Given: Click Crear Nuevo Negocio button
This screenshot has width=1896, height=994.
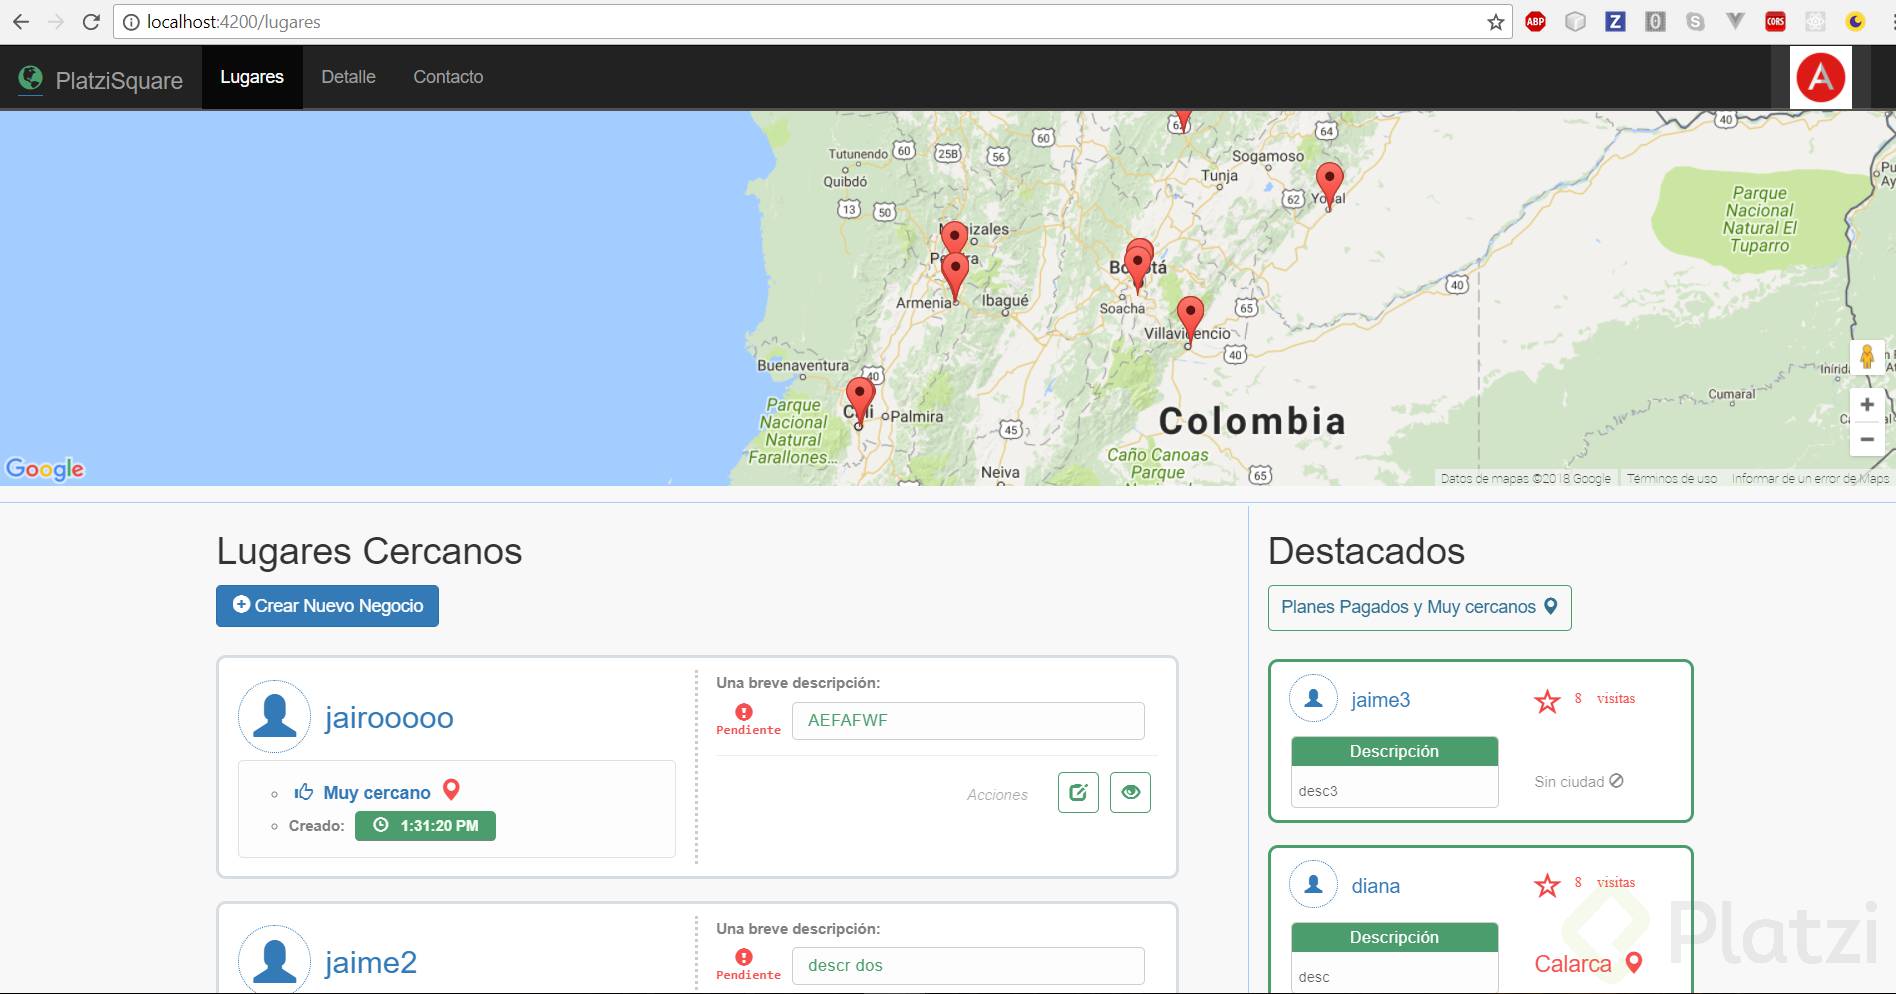Looking at the screenshot, I should (327, 606).
